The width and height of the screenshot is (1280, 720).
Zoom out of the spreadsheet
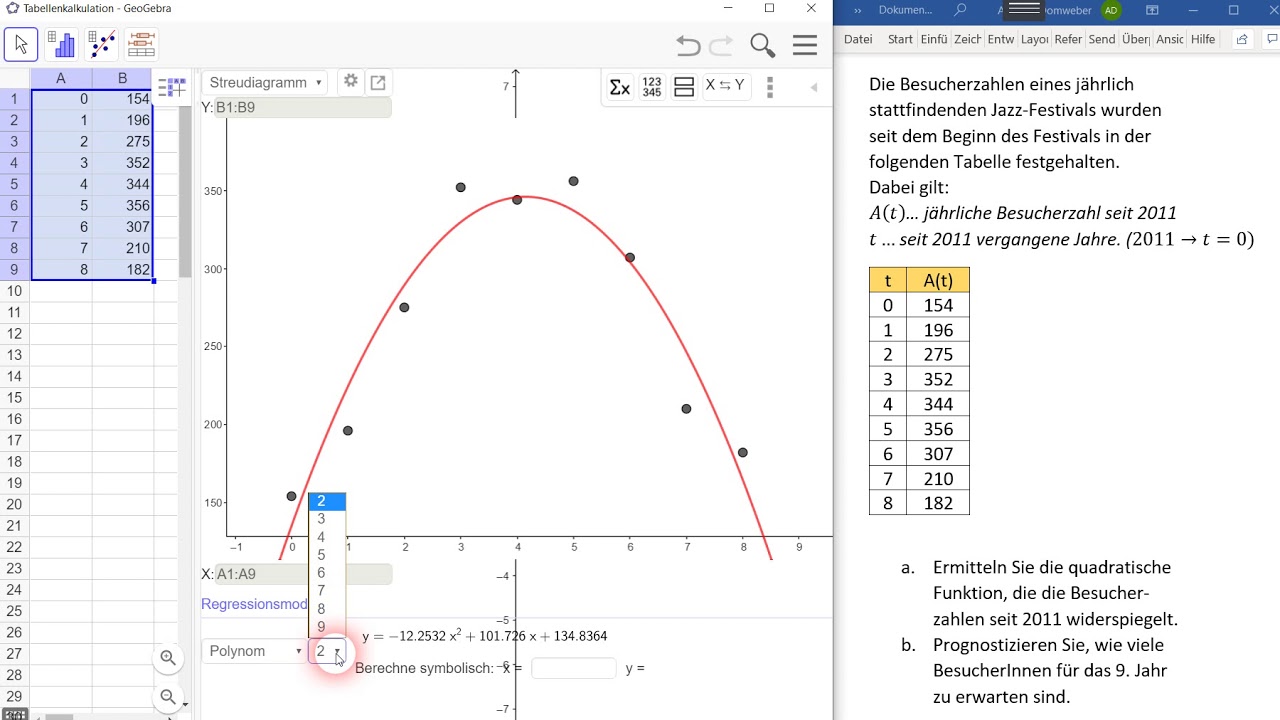point(168,697)
